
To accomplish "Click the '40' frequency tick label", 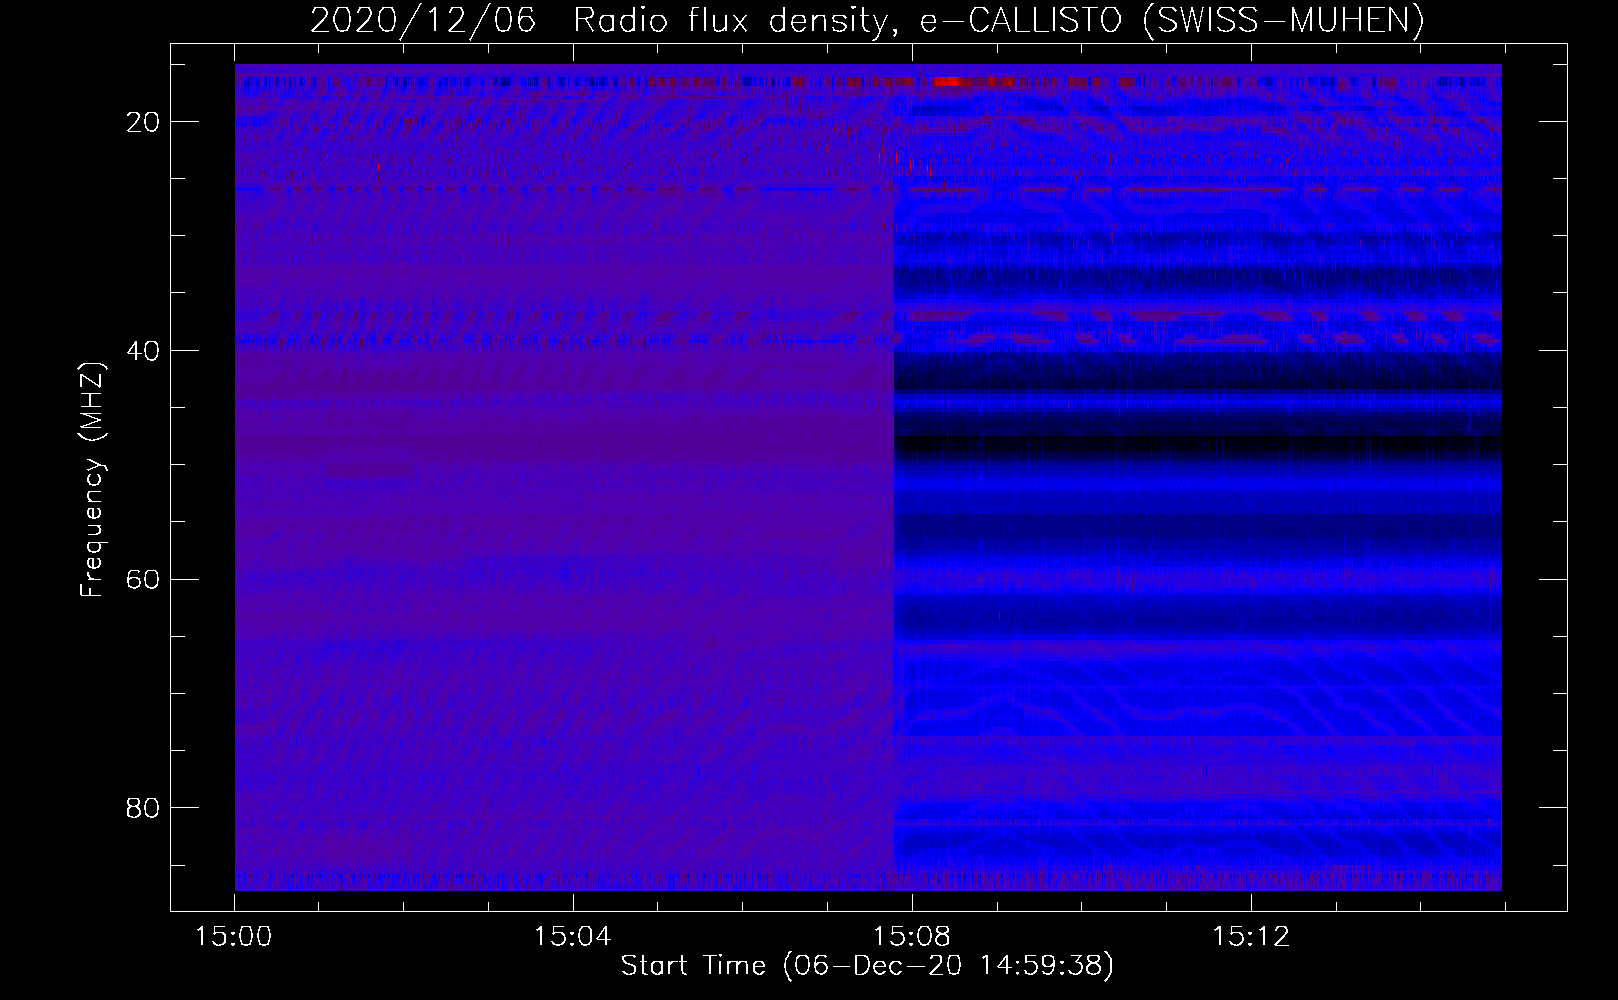I will [x=145, y=351].
